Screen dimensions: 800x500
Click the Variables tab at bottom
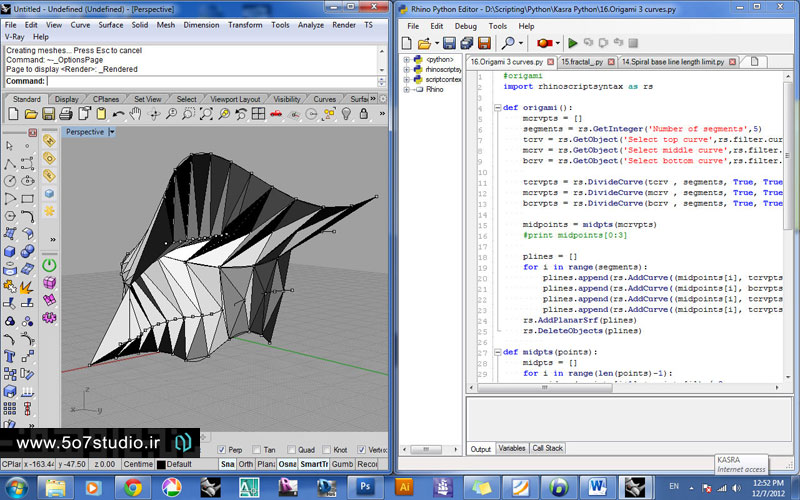pos(511,449)
